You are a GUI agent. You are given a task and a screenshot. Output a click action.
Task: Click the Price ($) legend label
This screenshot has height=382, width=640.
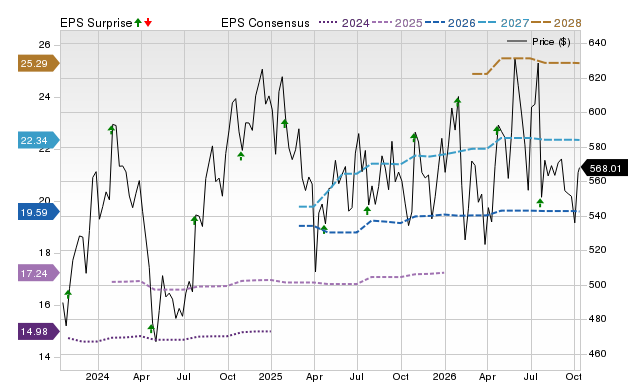pos(551,42)
